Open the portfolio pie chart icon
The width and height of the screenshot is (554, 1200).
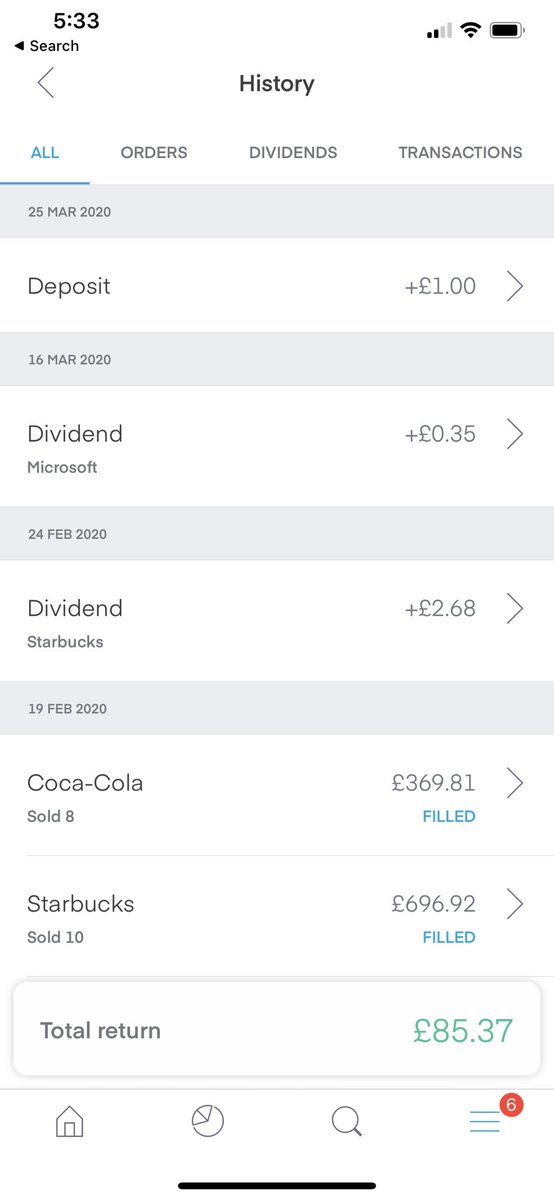[x=207, y=1121]
